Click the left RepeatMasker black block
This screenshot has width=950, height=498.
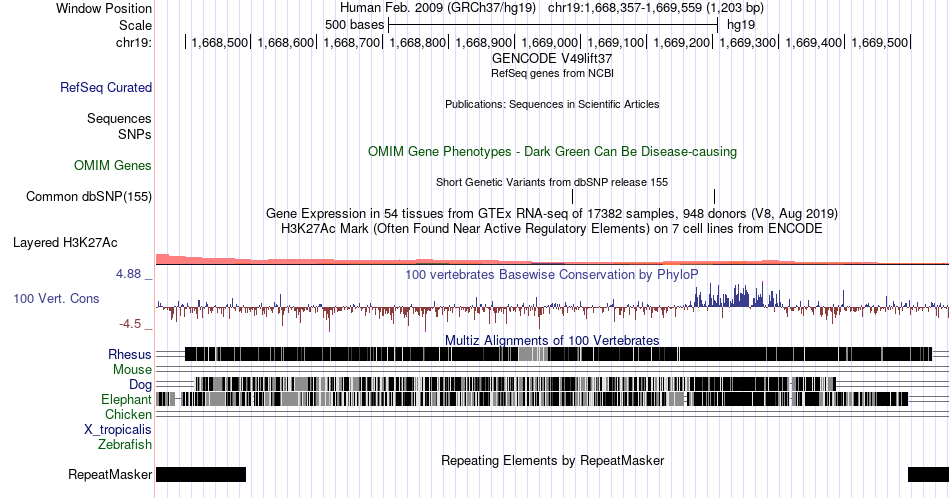click(201, 474)
